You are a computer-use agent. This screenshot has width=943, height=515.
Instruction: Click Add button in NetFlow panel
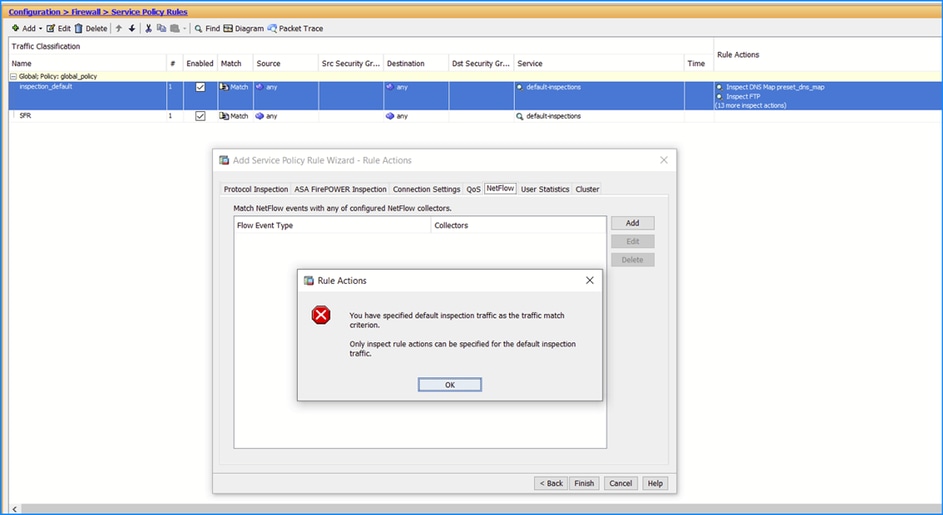point(633,223)
